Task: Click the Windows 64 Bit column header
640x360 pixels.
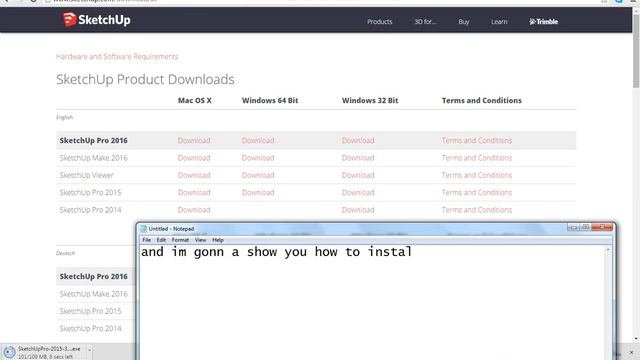Action: [x=270, y=100]
